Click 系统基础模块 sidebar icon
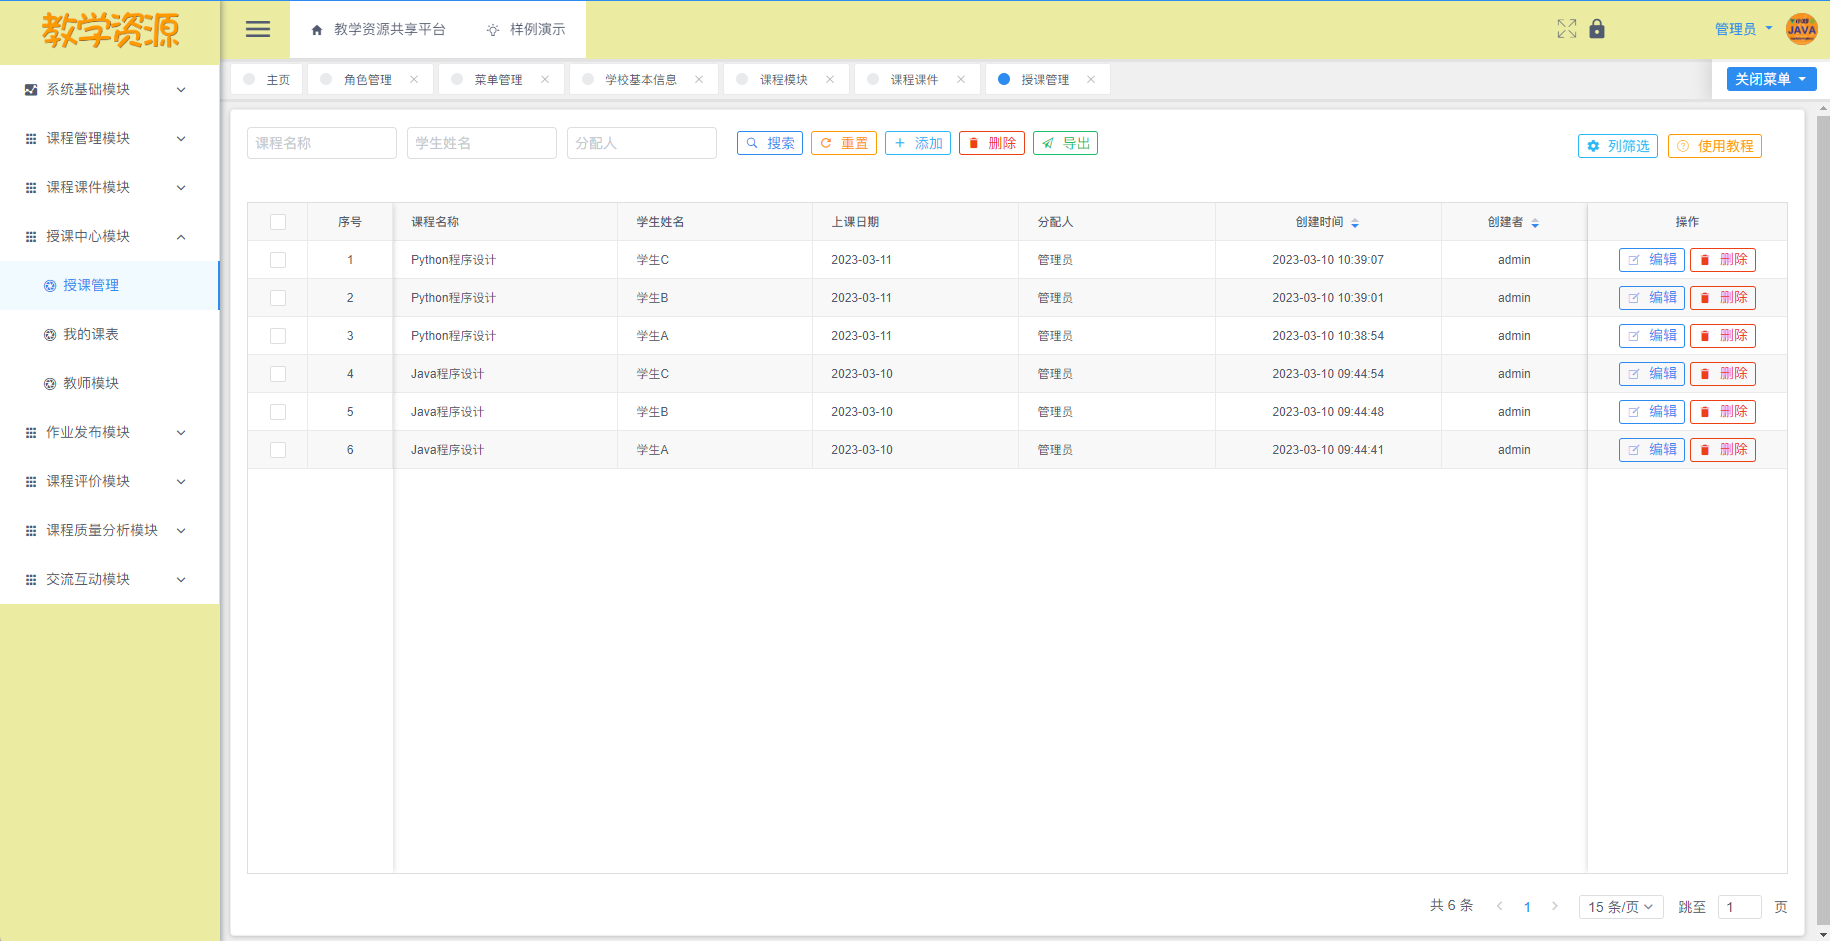Image resolution: width=1830 pixels, height=941 pixels. [x=31, y=90]
